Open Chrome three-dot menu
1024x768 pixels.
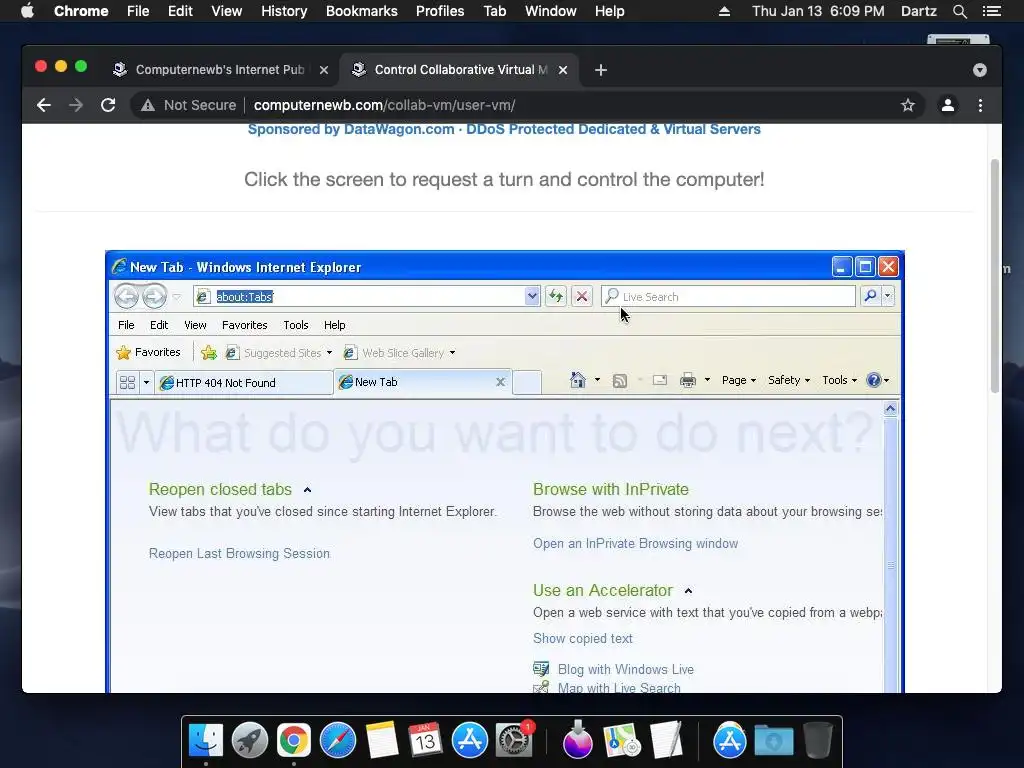click(x=980, y=105)
